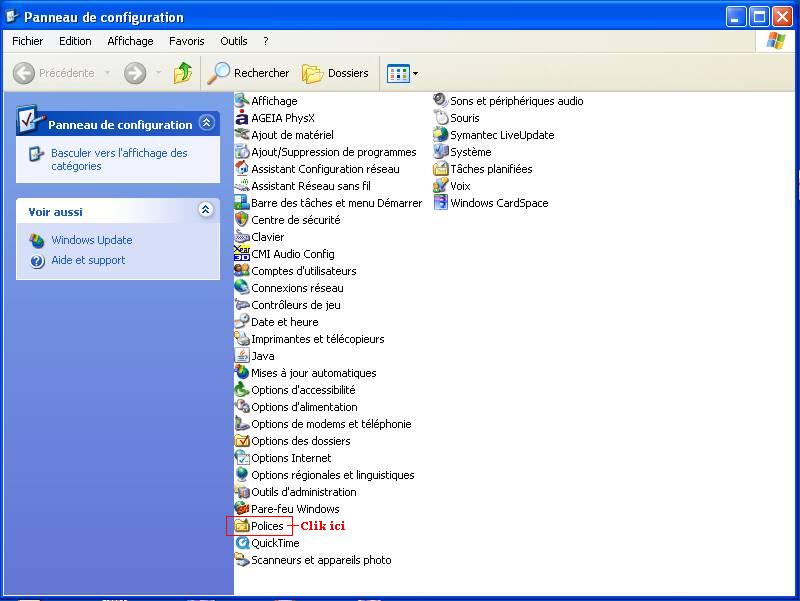Select the Options Internet icon
Viewport: 800px width, 601px height.
click(242, 458)
